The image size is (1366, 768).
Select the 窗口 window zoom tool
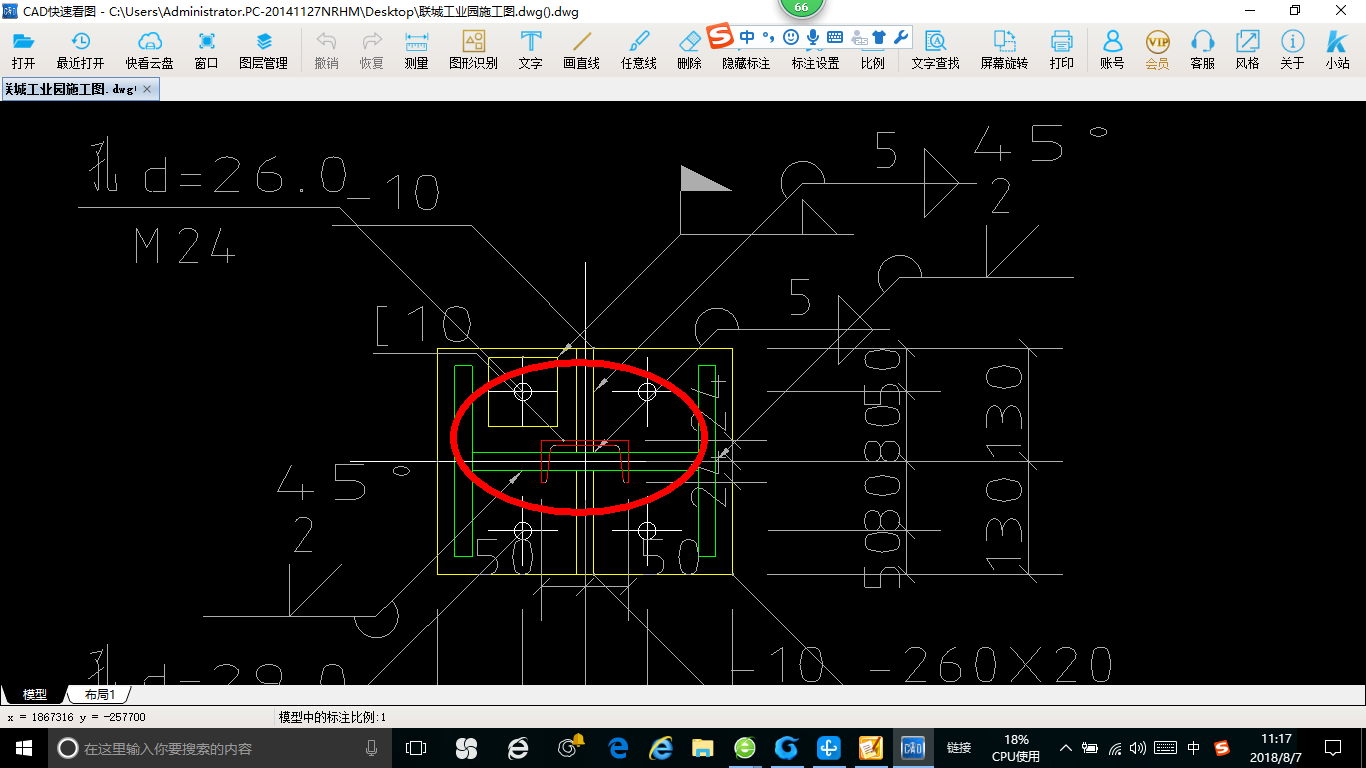(206, 49)
